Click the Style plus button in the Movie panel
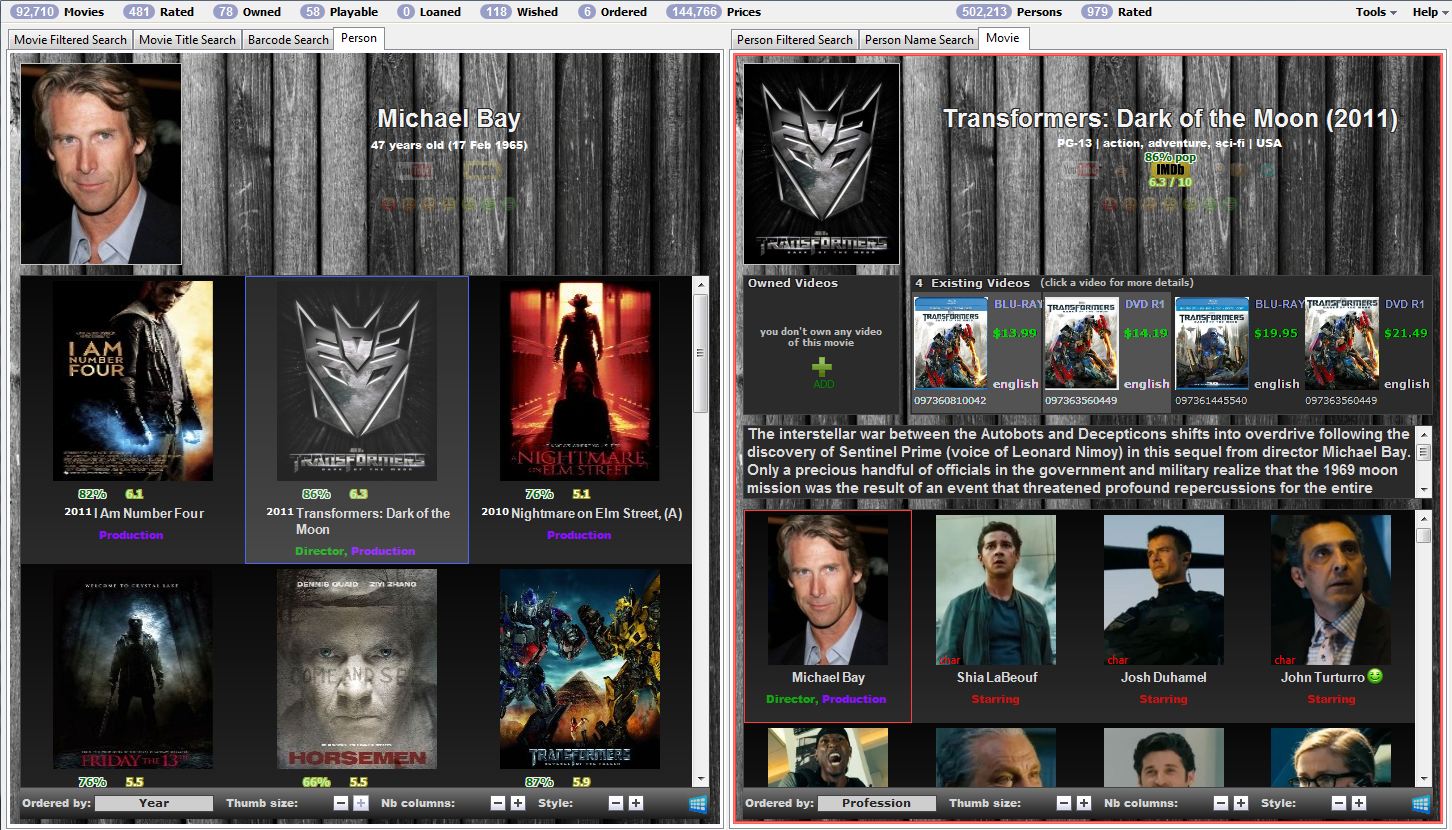 [1359, 803]
